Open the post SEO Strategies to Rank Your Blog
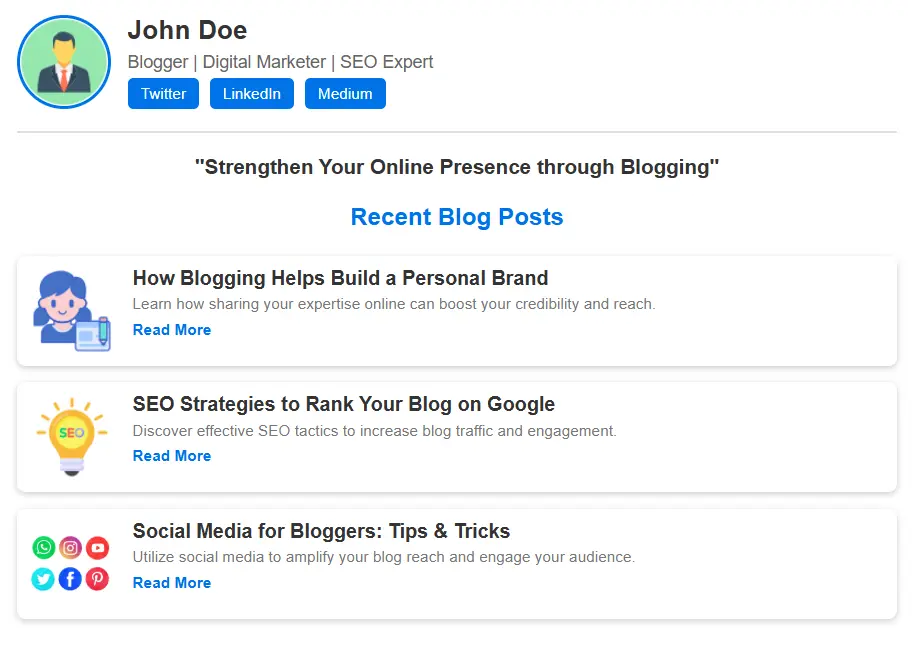 pos(344,404)
